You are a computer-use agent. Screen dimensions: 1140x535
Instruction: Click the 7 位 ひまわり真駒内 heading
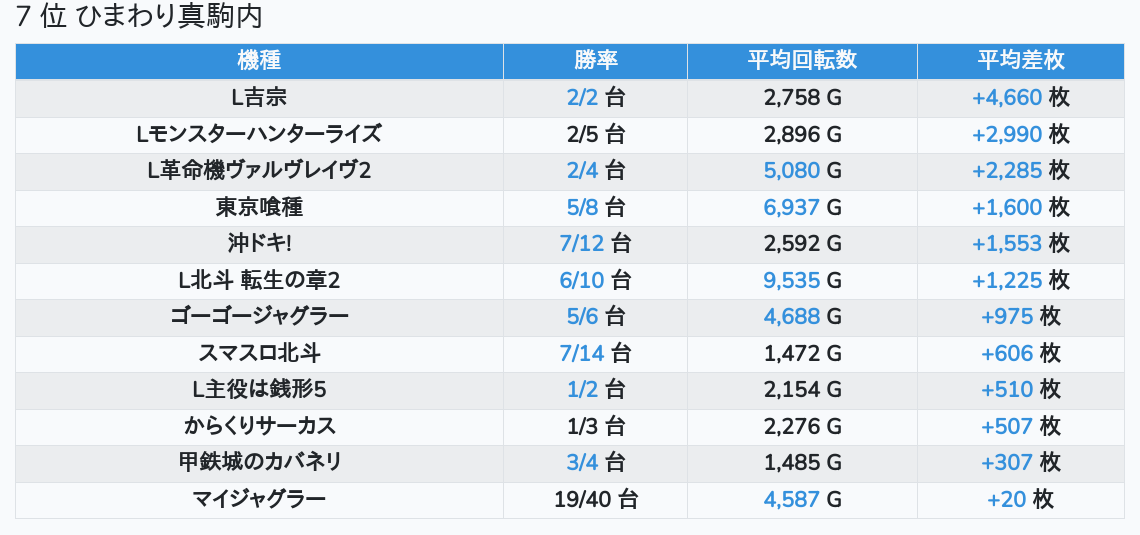140,17
